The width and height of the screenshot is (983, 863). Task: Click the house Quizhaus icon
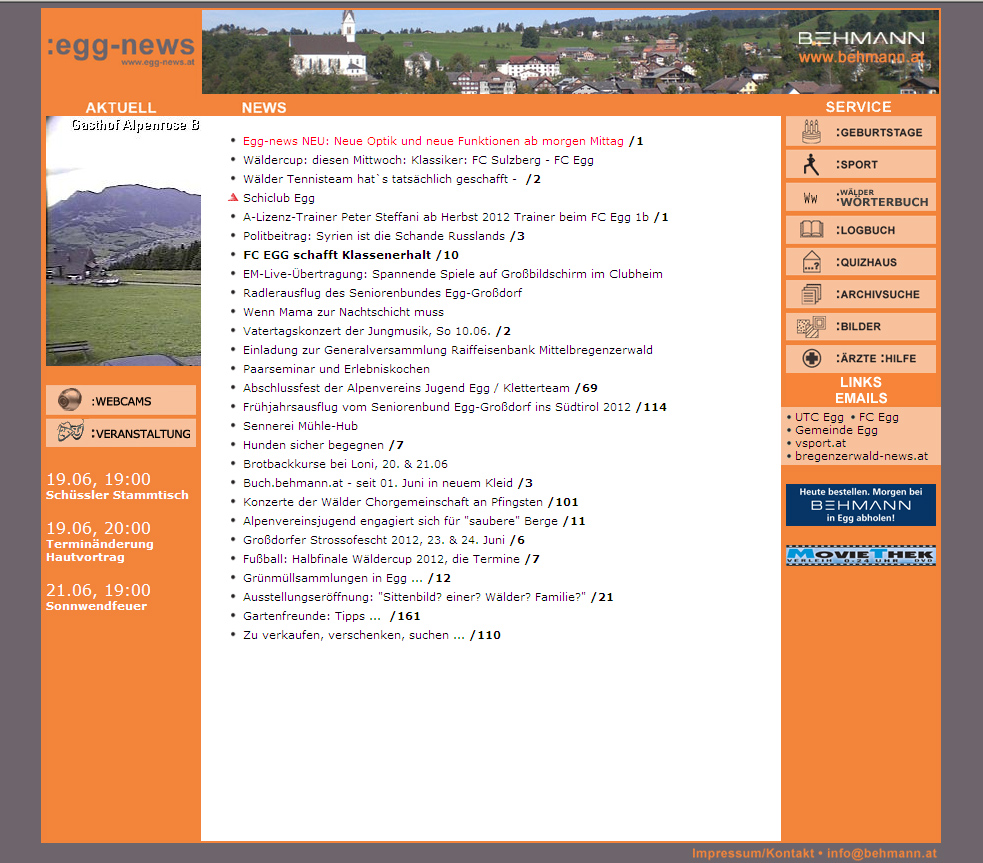point(811,261)
